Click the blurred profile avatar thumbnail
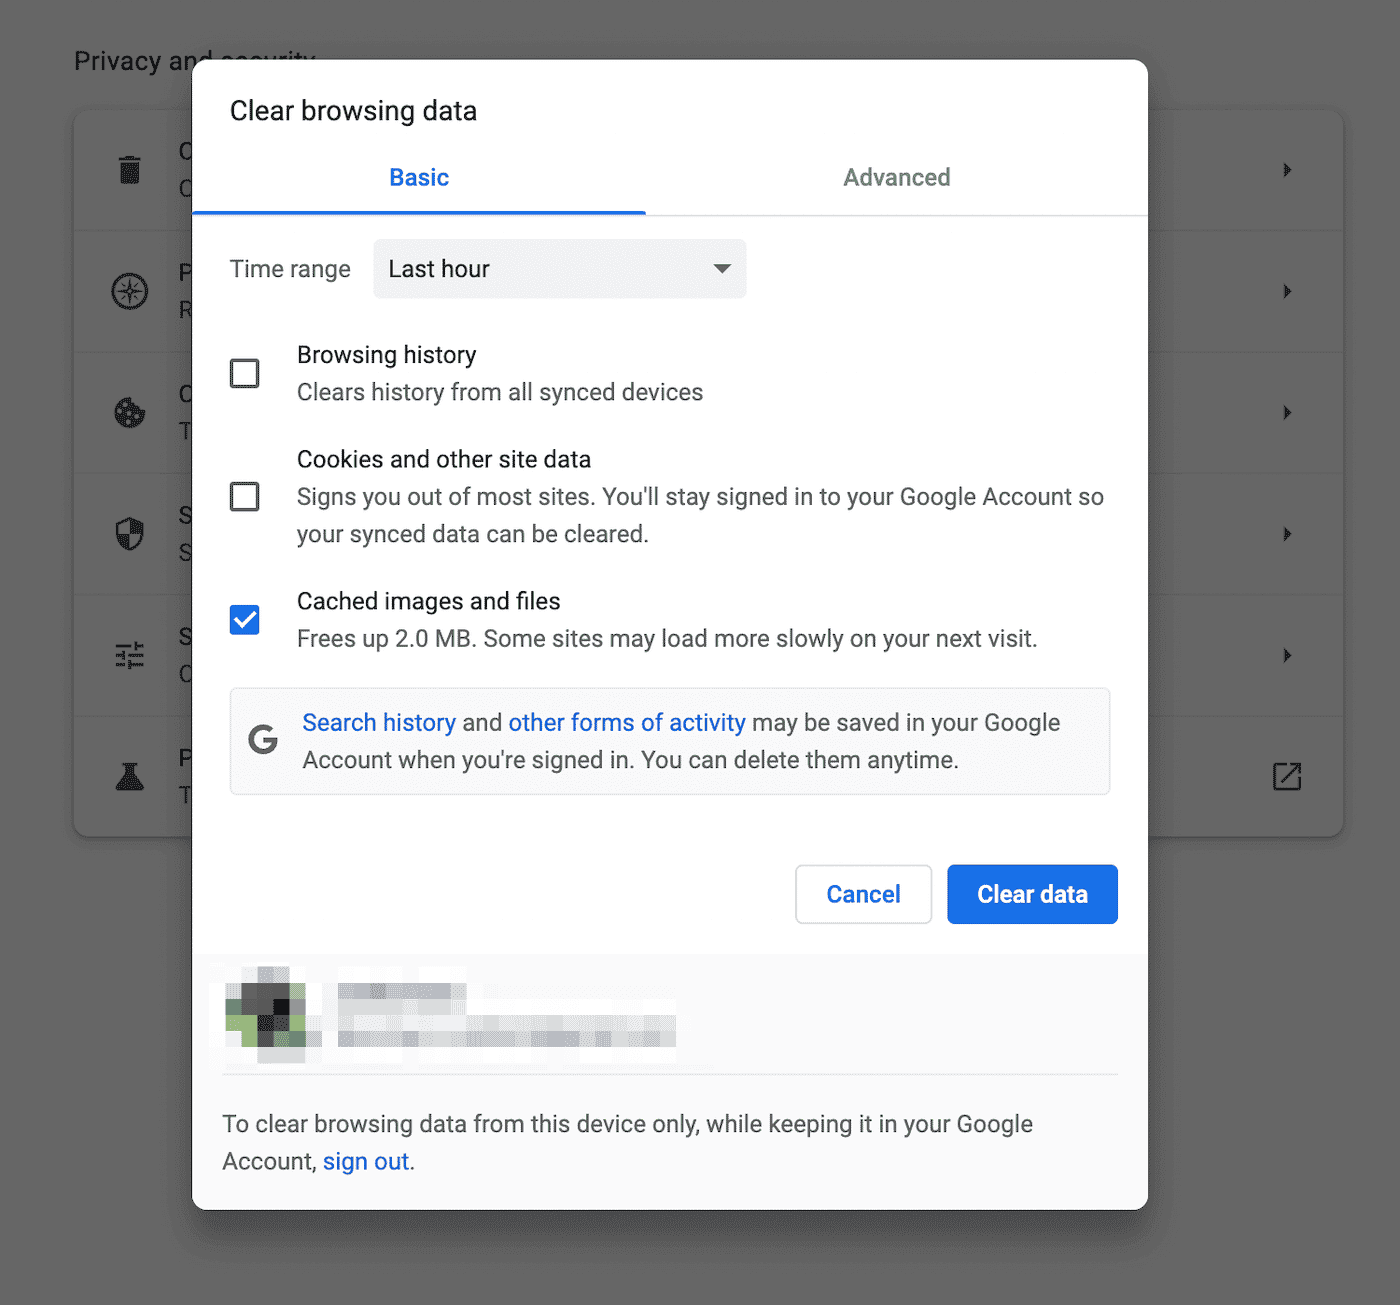This screenshot has width=1400, height=1305. click(x=270, y=1013)
